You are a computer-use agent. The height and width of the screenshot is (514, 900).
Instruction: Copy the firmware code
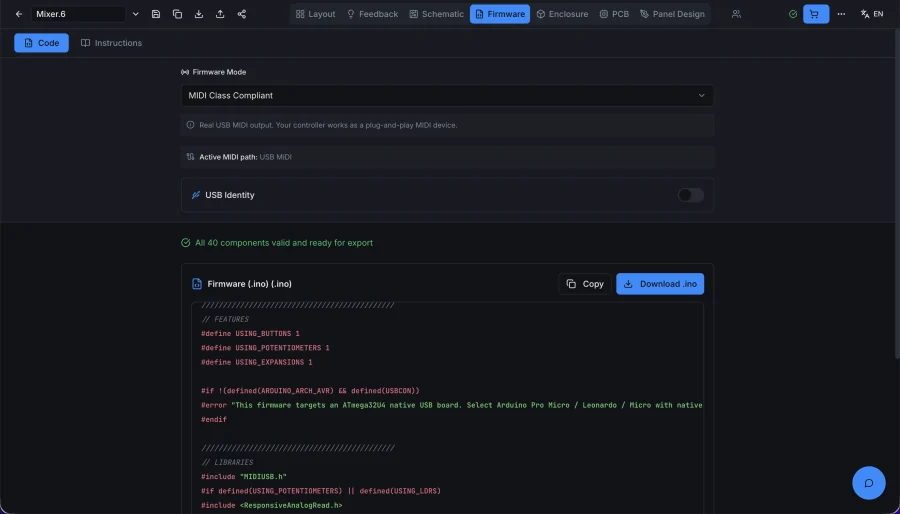coord(584,284)
